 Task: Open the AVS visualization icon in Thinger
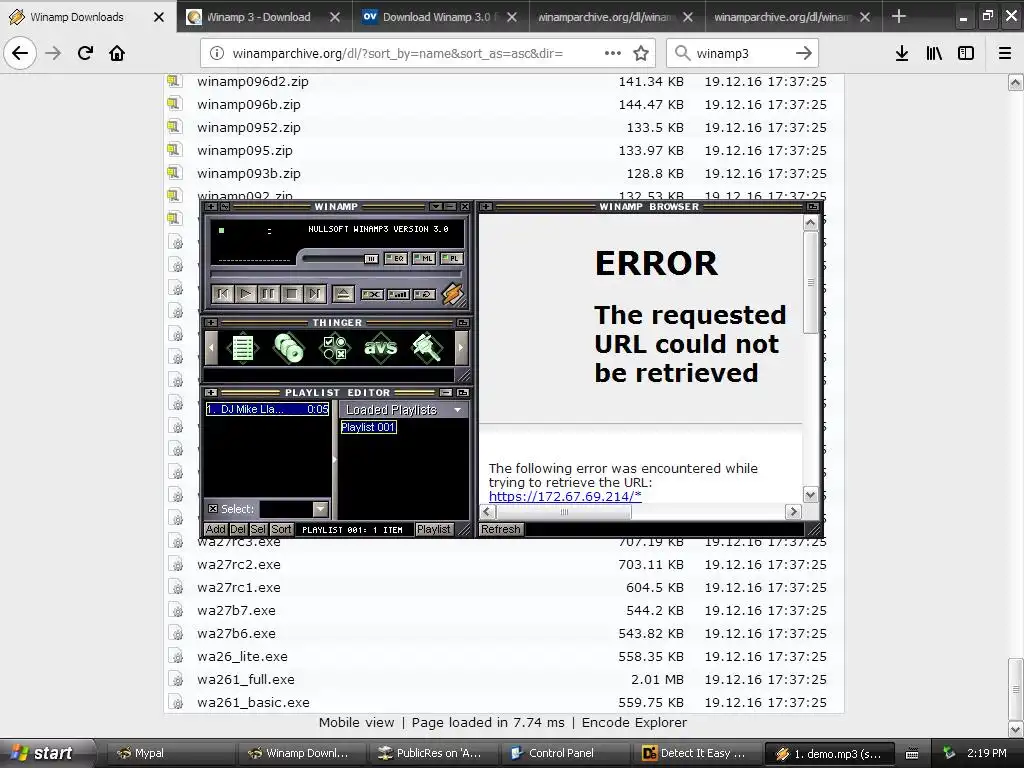380,347
